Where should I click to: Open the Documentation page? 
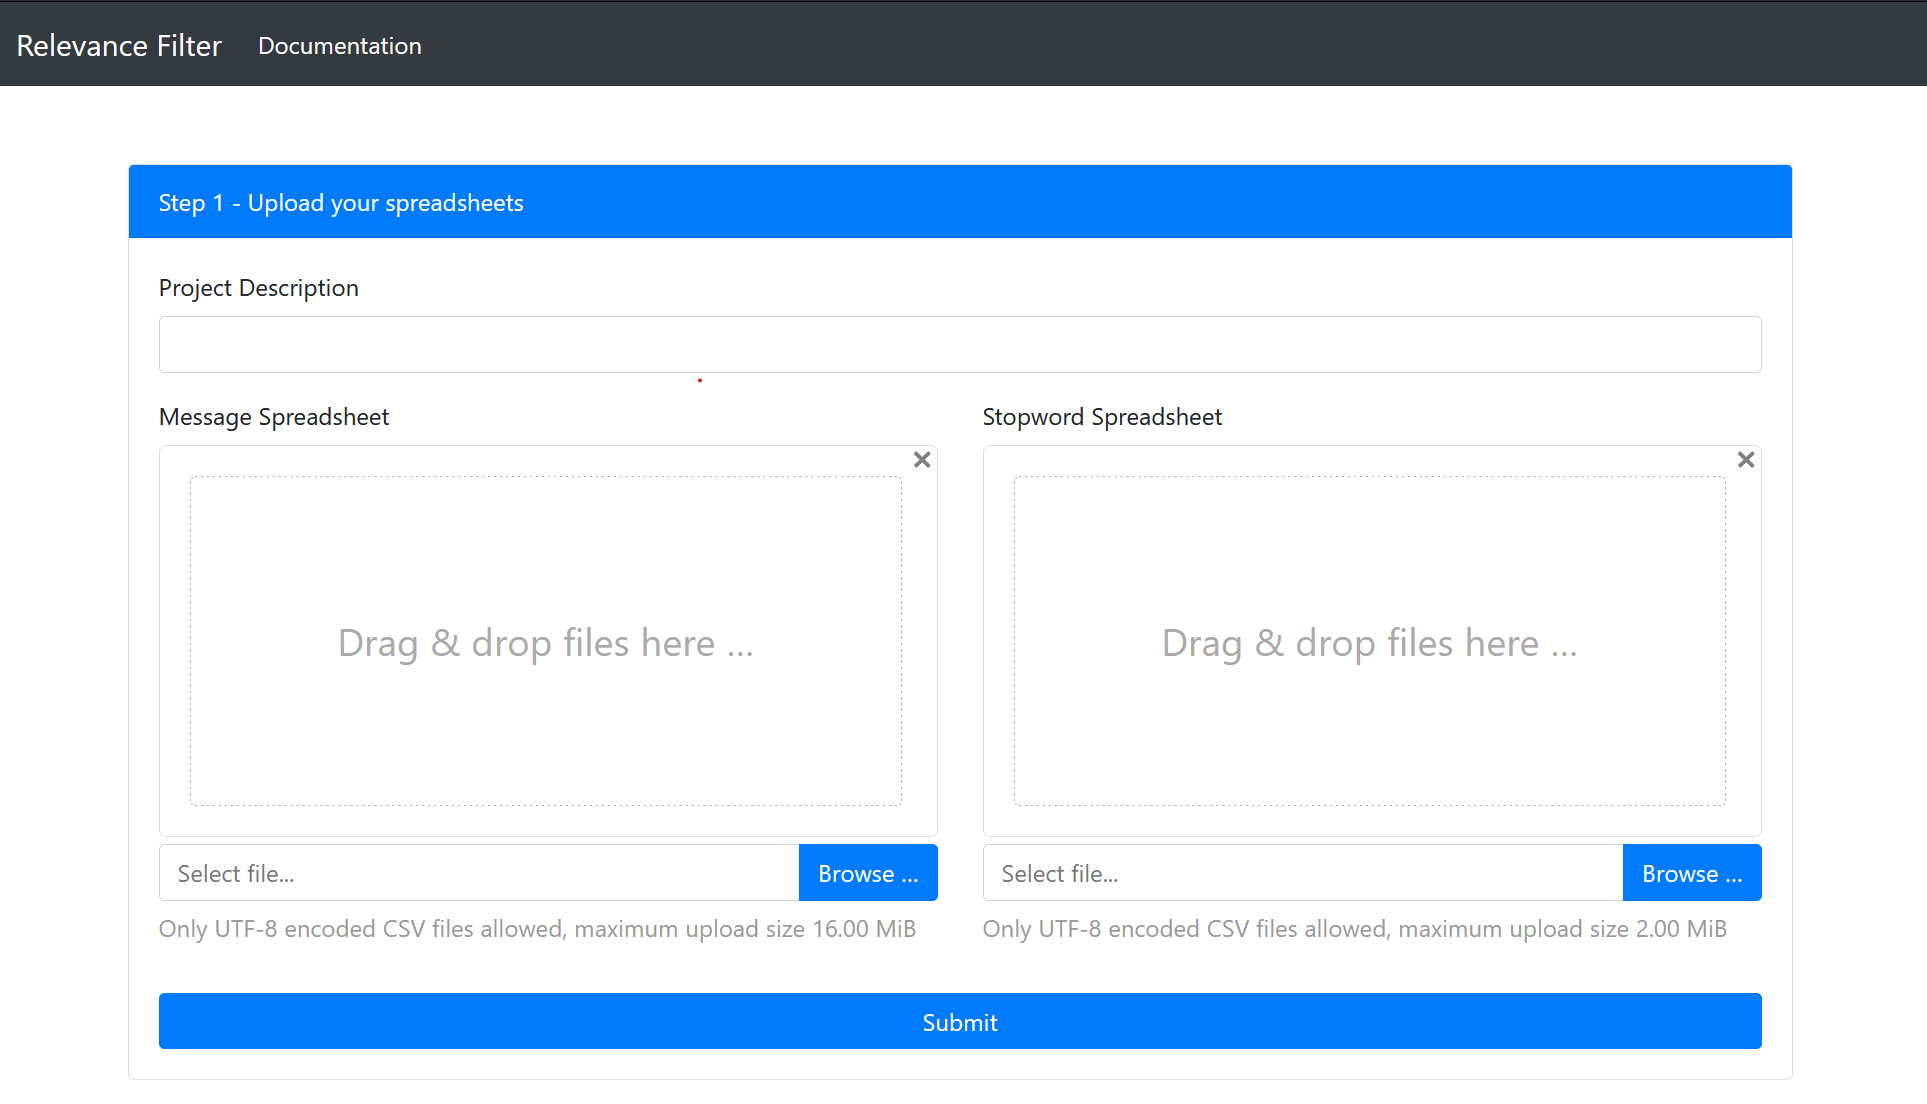340,46
